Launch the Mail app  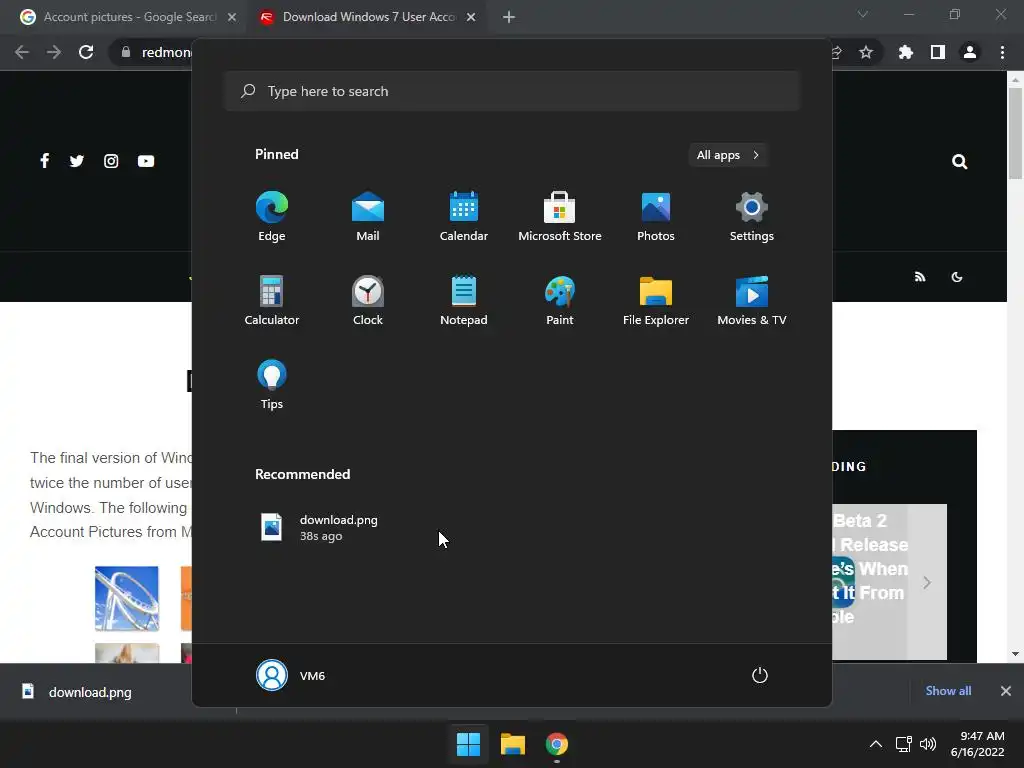point(368,216)
